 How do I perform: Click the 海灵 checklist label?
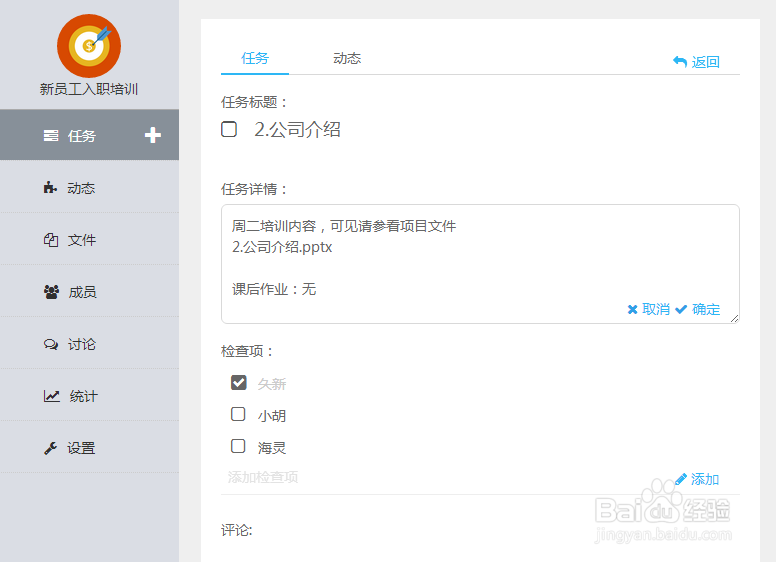pyautogui.click(x=272, y=448)
